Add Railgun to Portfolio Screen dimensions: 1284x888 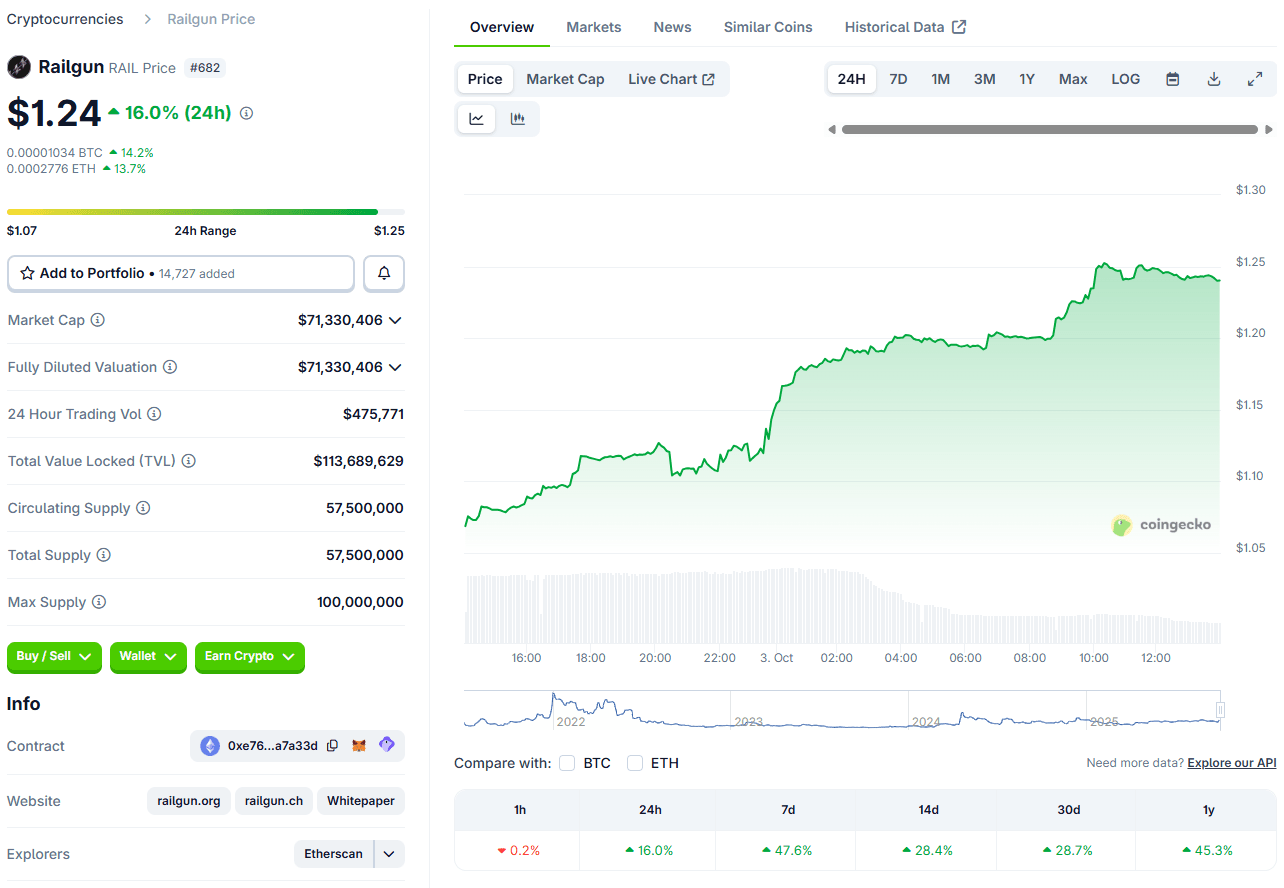[181, 273]
